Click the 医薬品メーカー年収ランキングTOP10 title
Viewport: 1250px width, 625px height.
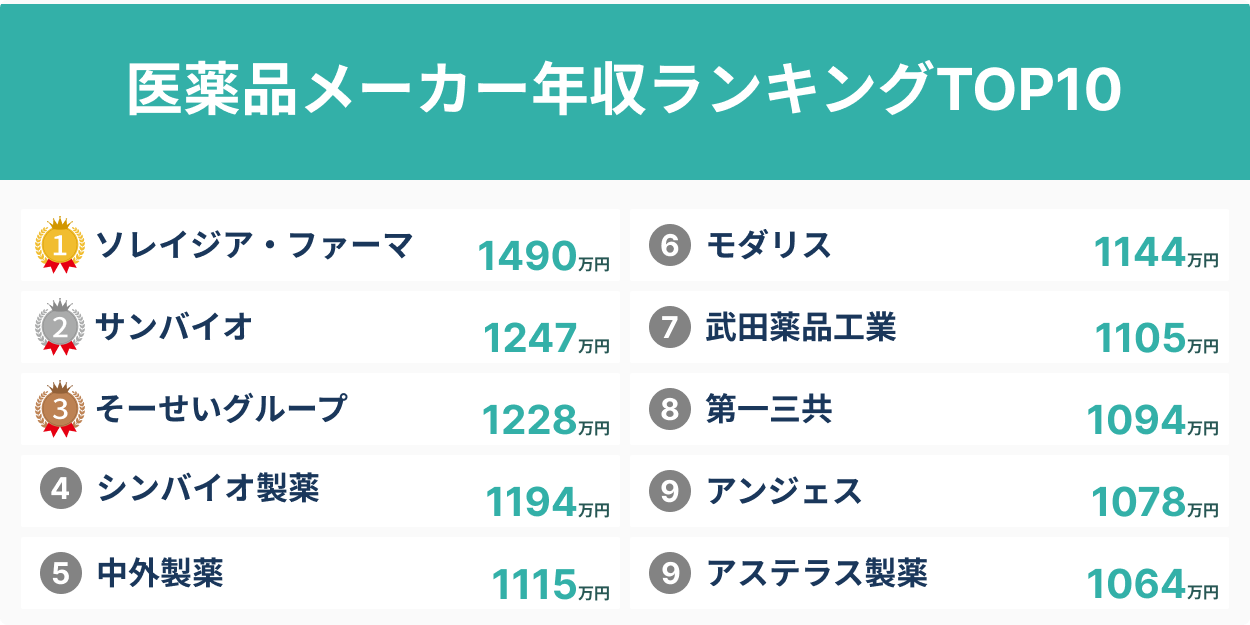point(624,91)
